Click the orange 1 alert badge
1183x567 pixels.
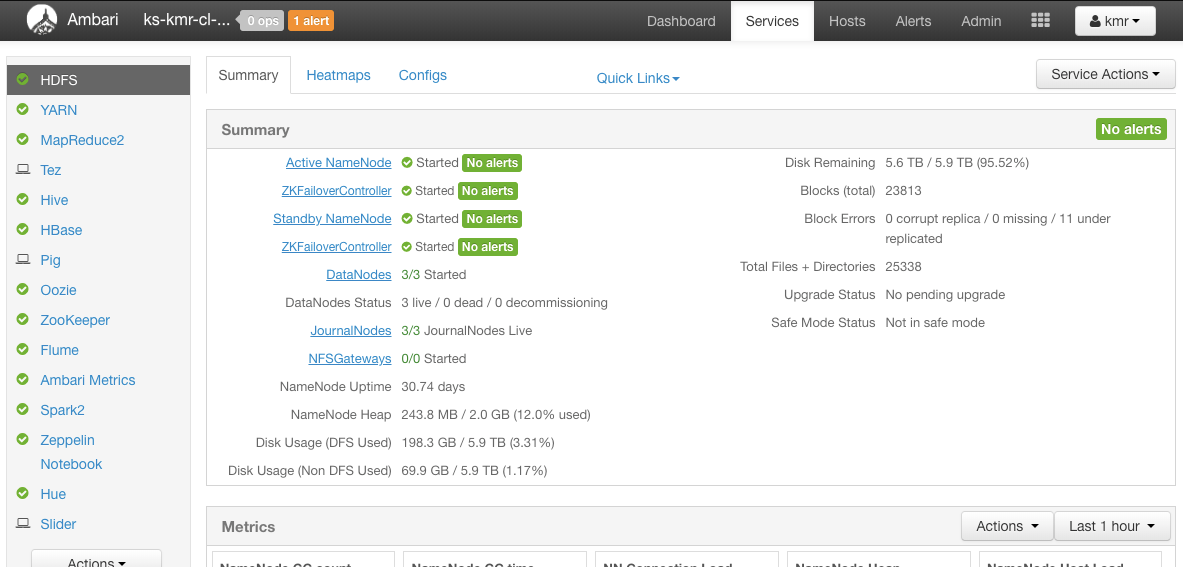coord(311,21)
